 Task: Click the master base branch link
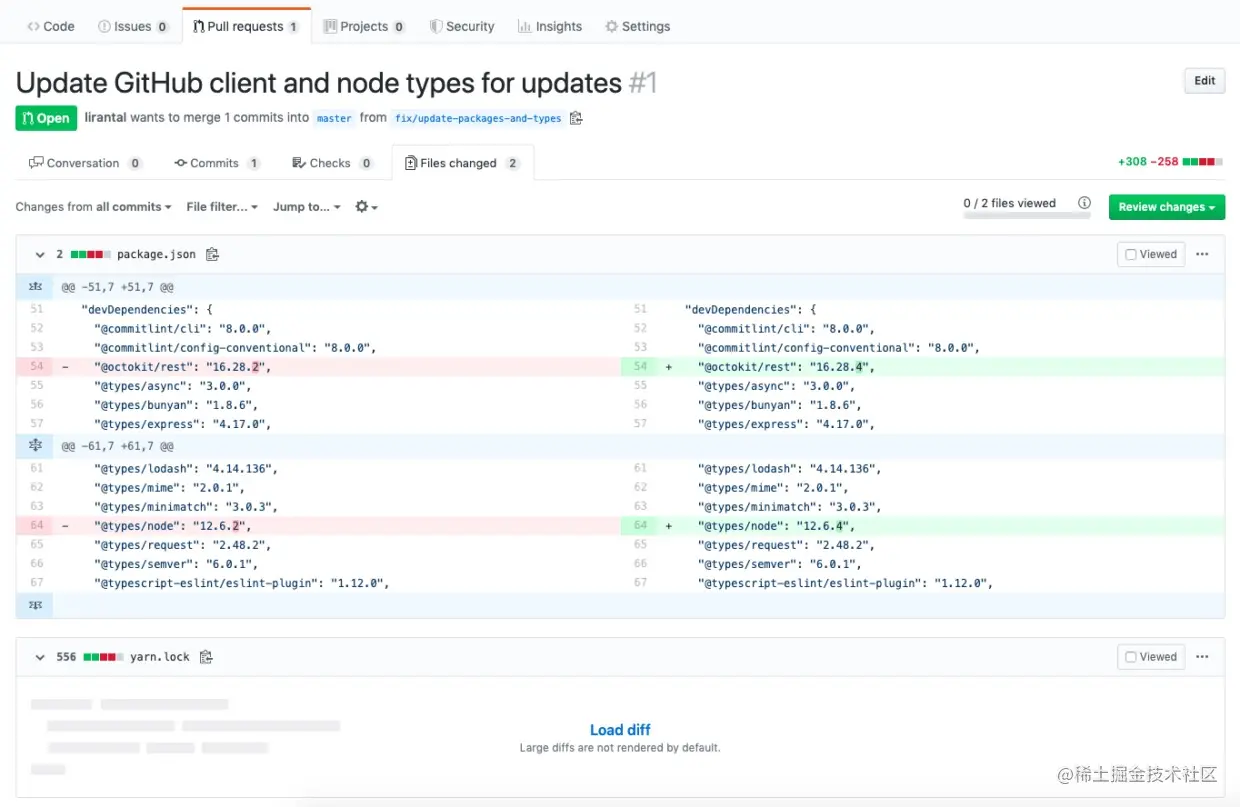[x=334, y=118]
